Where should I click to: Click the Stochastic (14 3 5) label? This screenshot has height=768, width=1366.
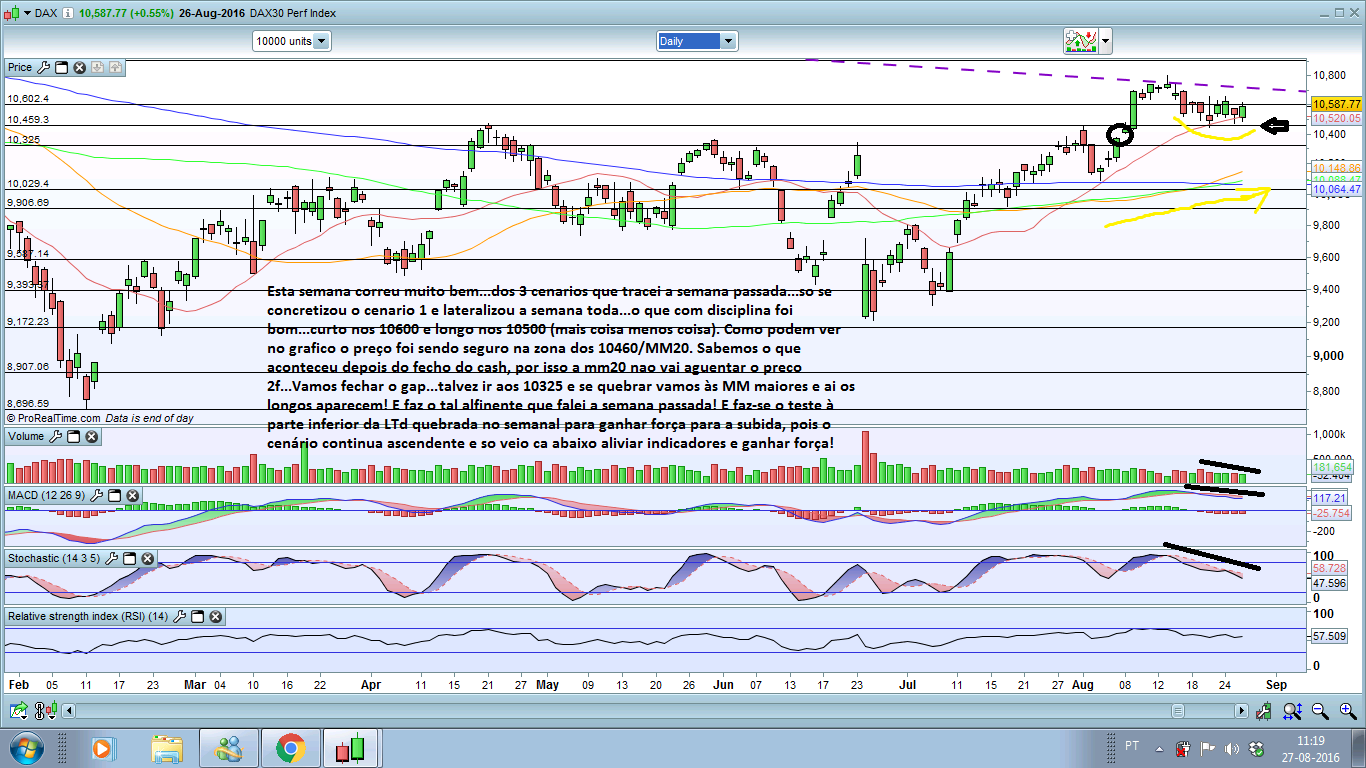point(54,557)
